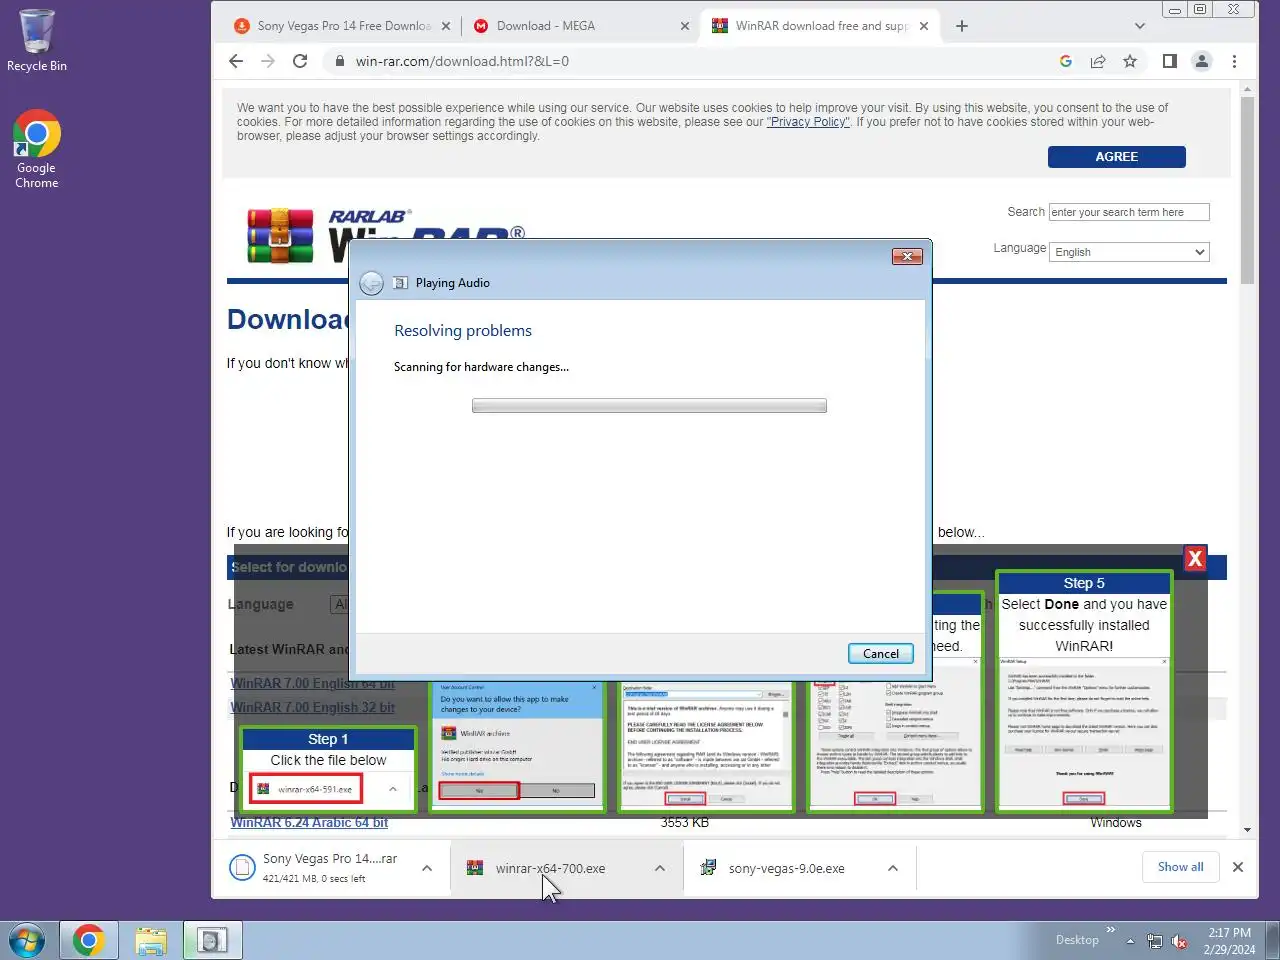Open the Recycle Bin desktop icon
Image resolution: width=1280 pixels, height=960 pixels.
tap(36, 40)
